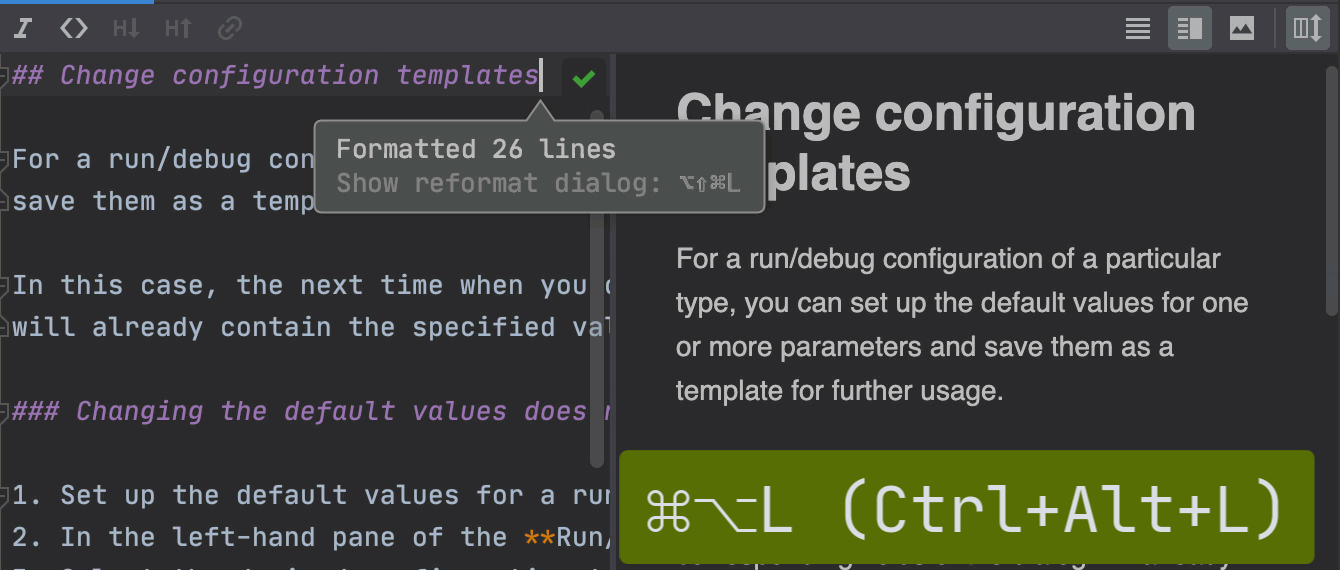Insert a link using the chain icon
The image size is (1340, 570).
[230, 28]
